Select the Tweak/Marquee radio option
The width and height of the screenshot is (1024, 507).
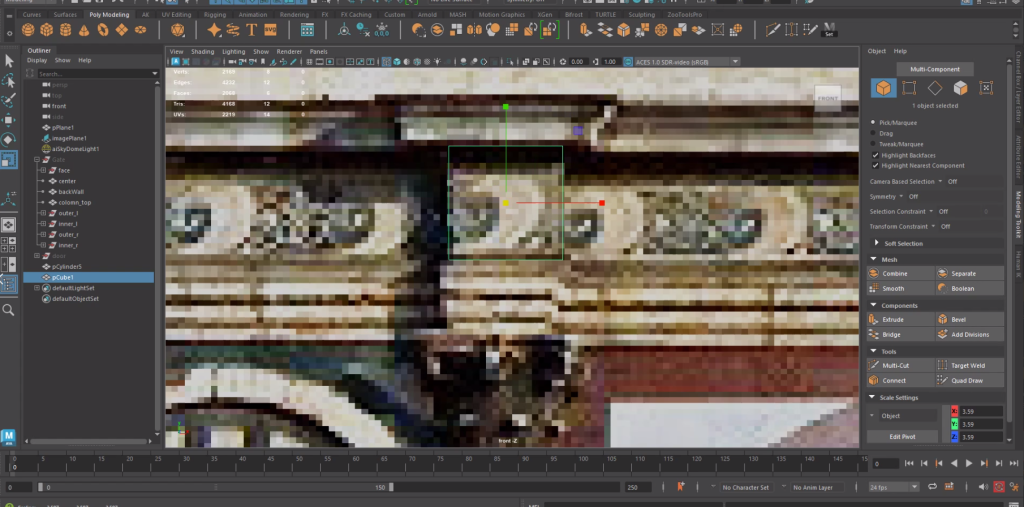[x=874, y=144]
